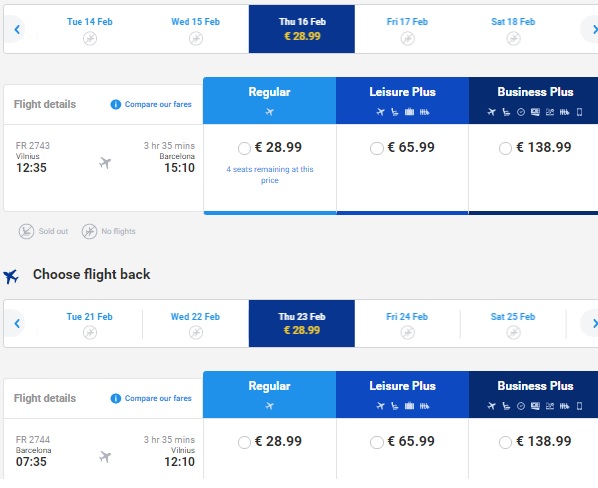
Task: Click the No flights legend icon
Action: click(89, 231)
